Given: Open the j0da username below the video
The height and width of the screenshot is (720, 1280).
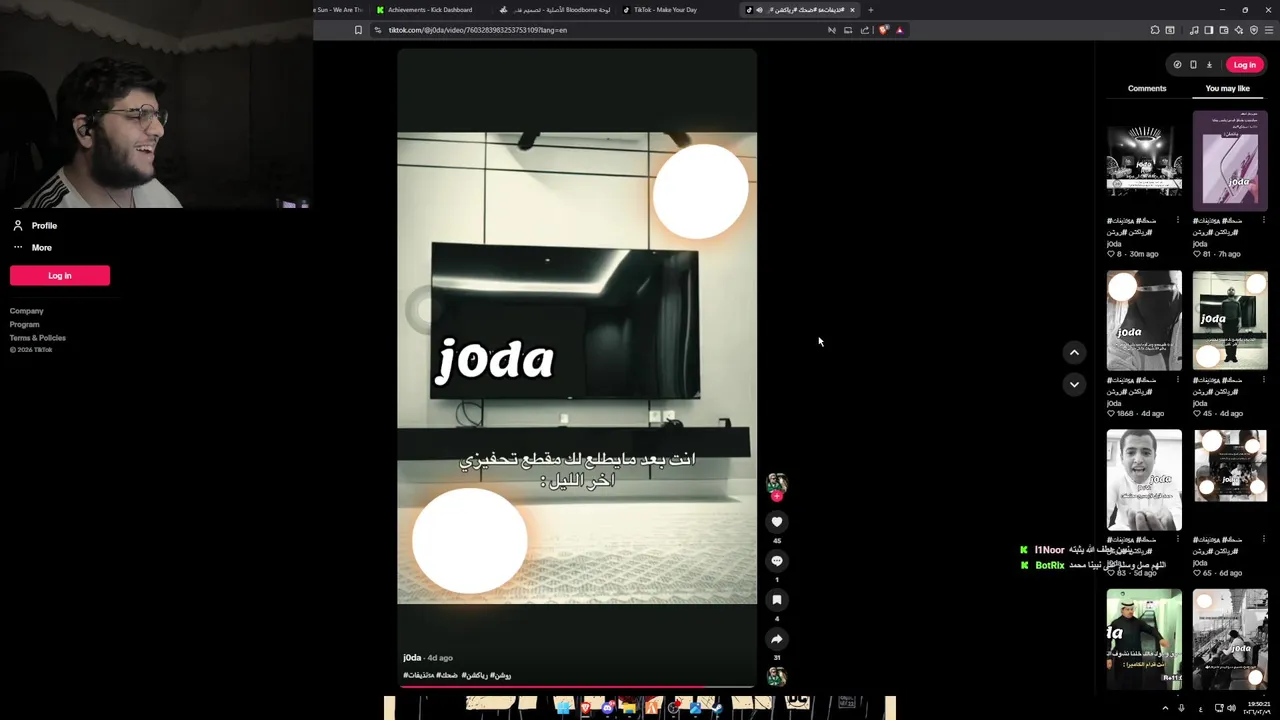Looking at the screenshot, I should tap(412, 658).
